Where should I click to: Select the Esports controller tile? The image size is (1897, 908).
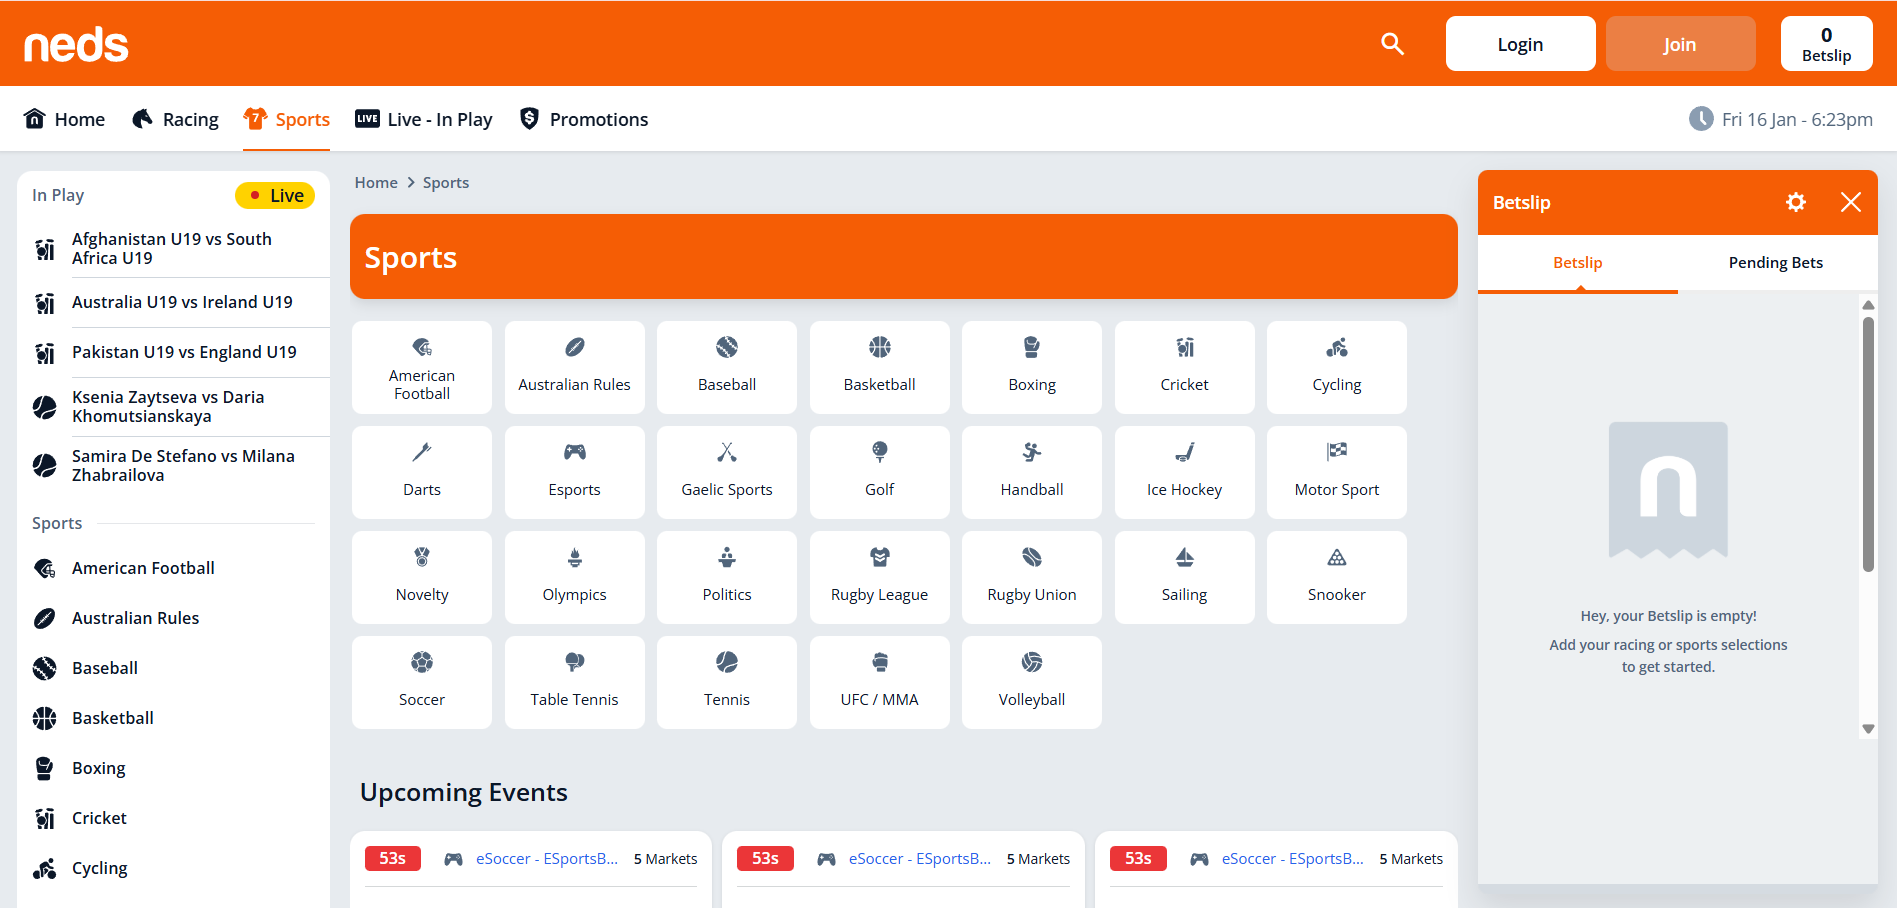point(575,472)
